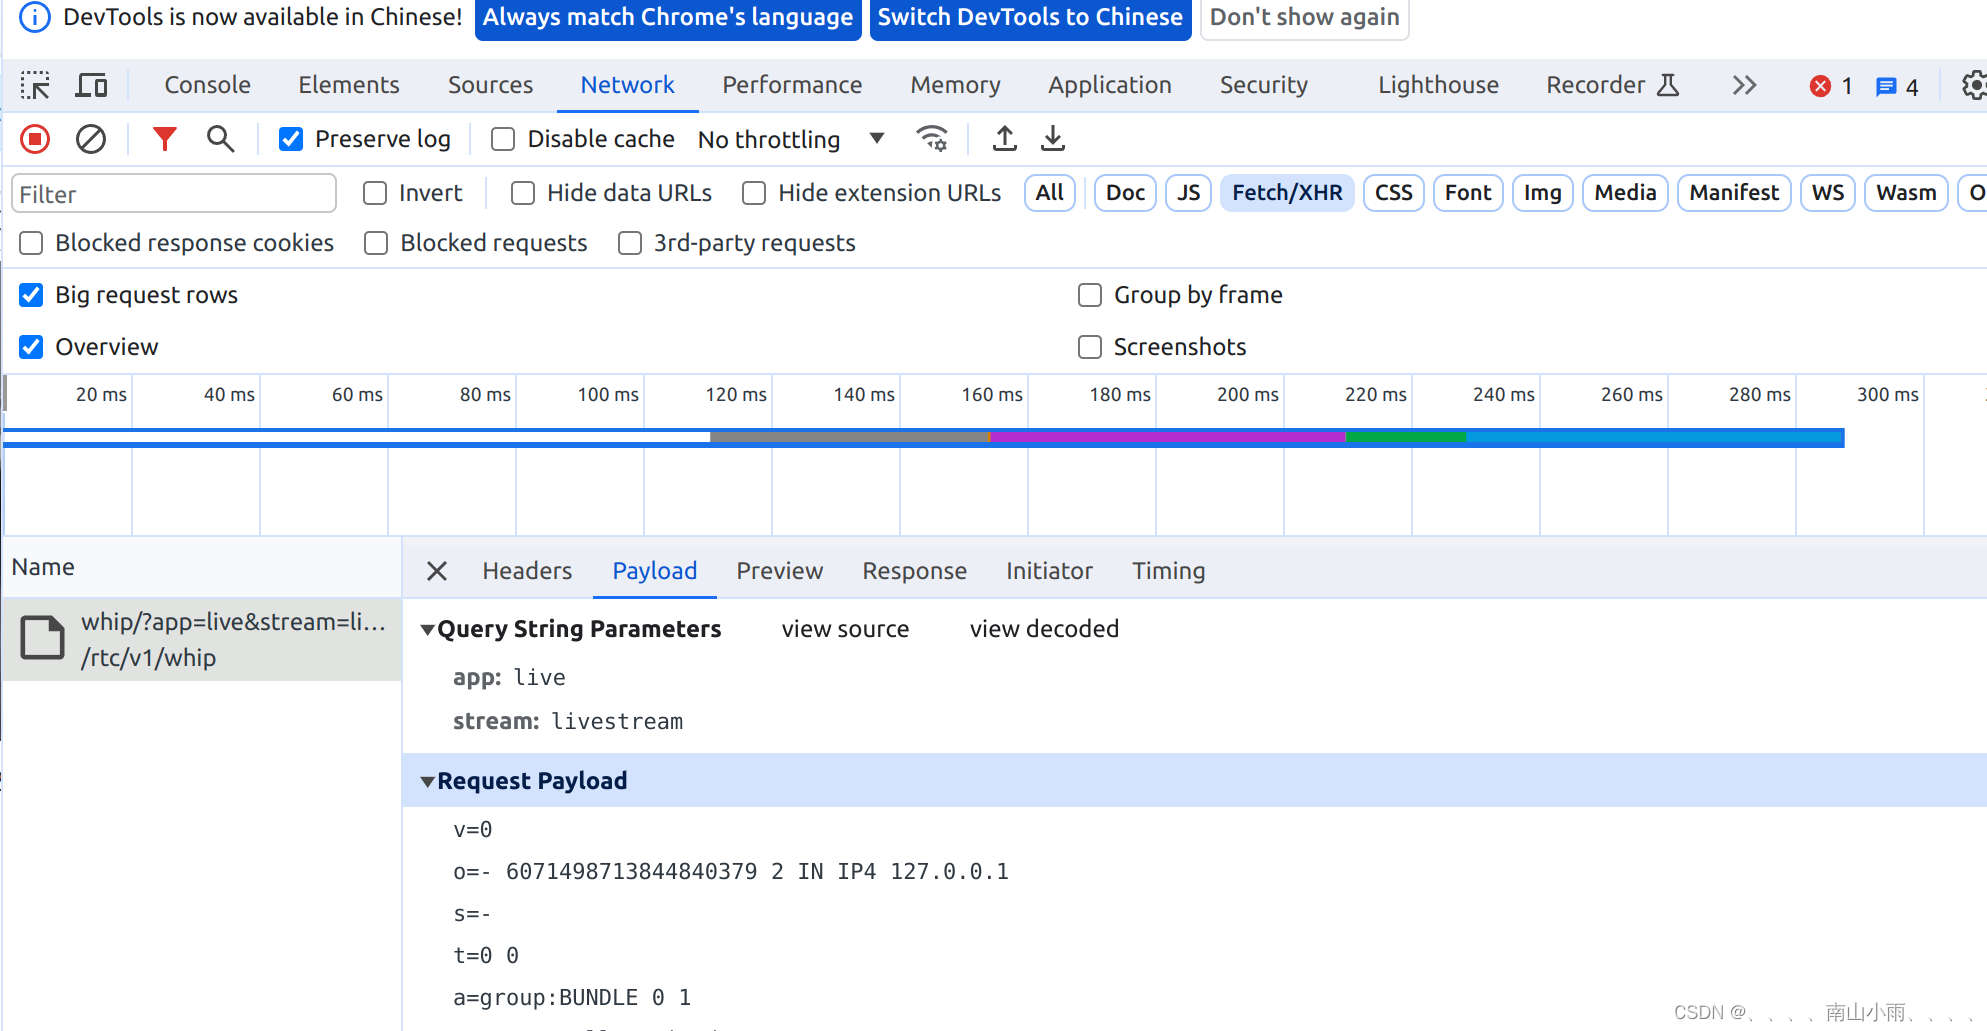Enable Hide data URLs
This screenshot has width=1987, height=1031.
click(523, 193)
